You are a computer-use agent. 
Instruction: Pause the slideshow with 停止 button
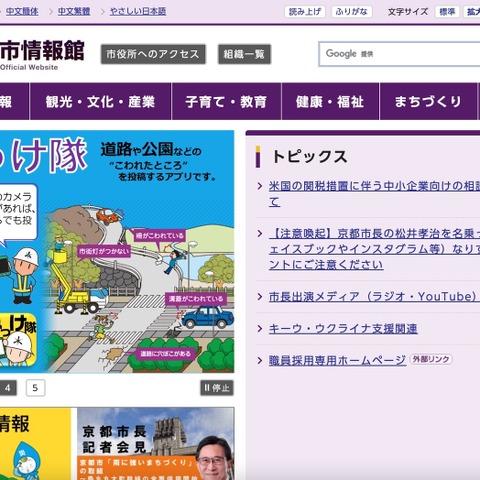point(217,388)
